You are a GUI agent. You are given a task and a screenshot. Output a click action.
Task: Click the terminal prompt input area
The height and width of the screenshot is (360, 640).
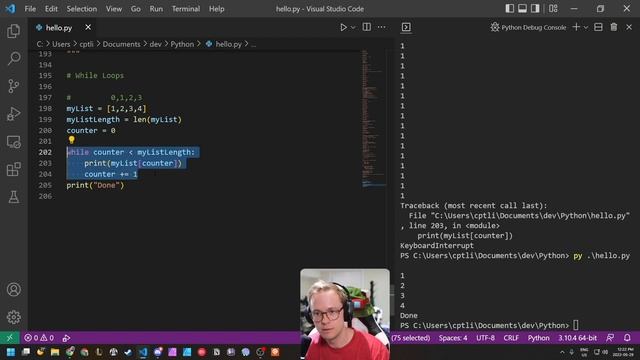[575, 325]
